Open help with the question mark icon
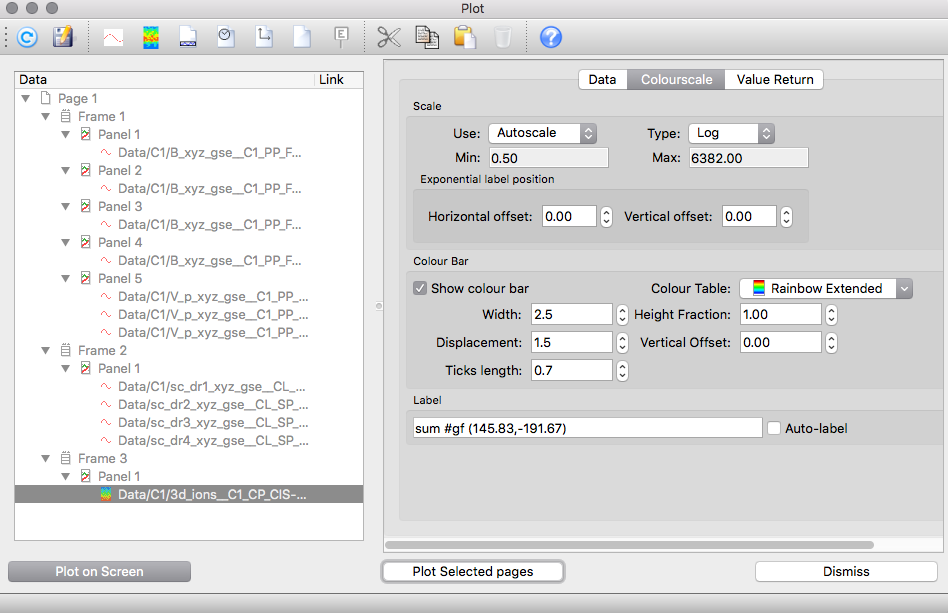 click(551, 38)
